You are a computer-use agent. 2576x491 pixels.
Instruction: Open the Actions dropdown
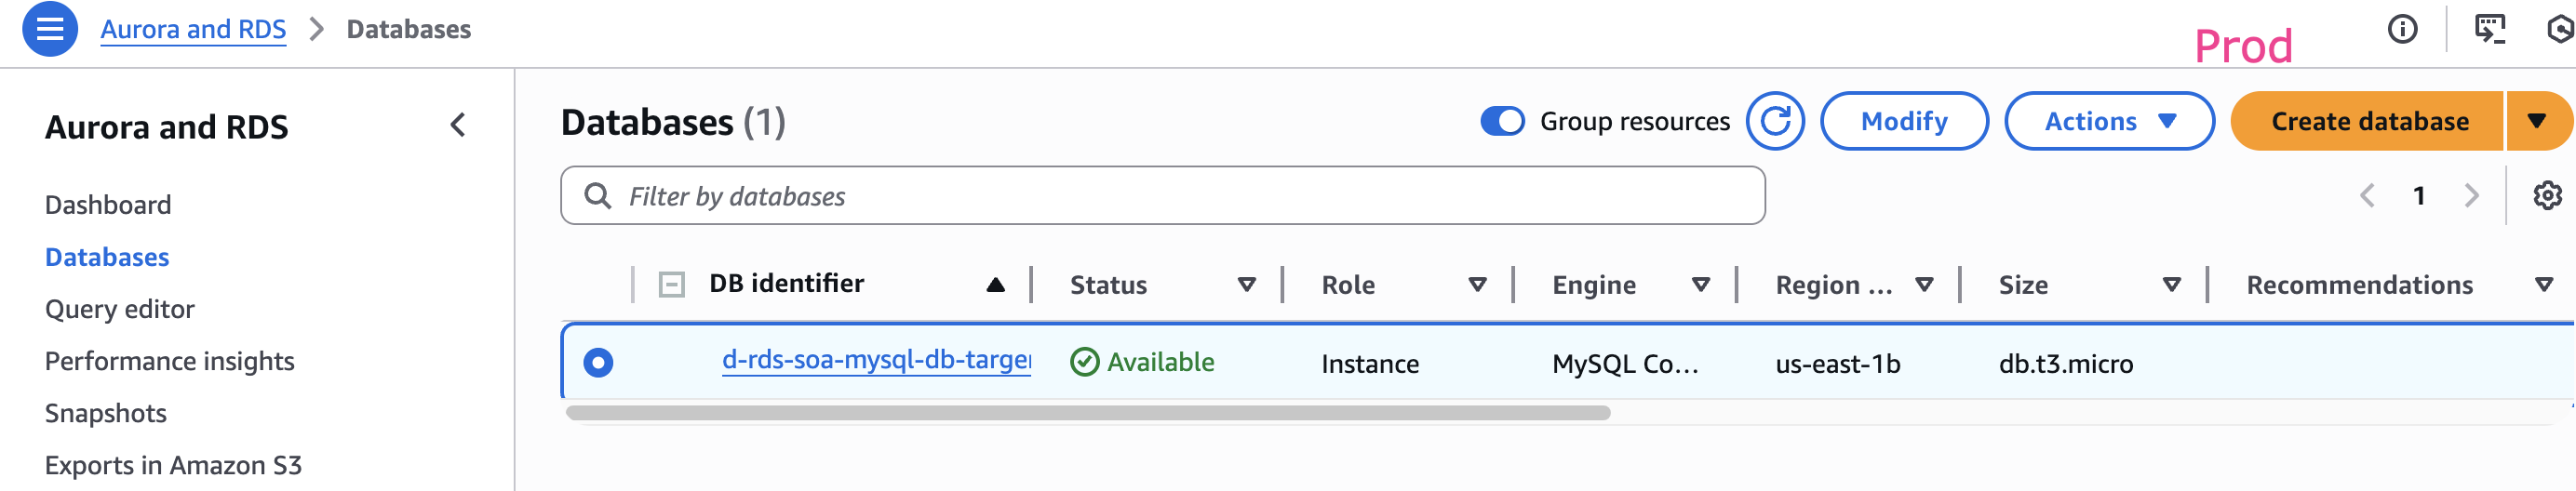click(2108, 121)
